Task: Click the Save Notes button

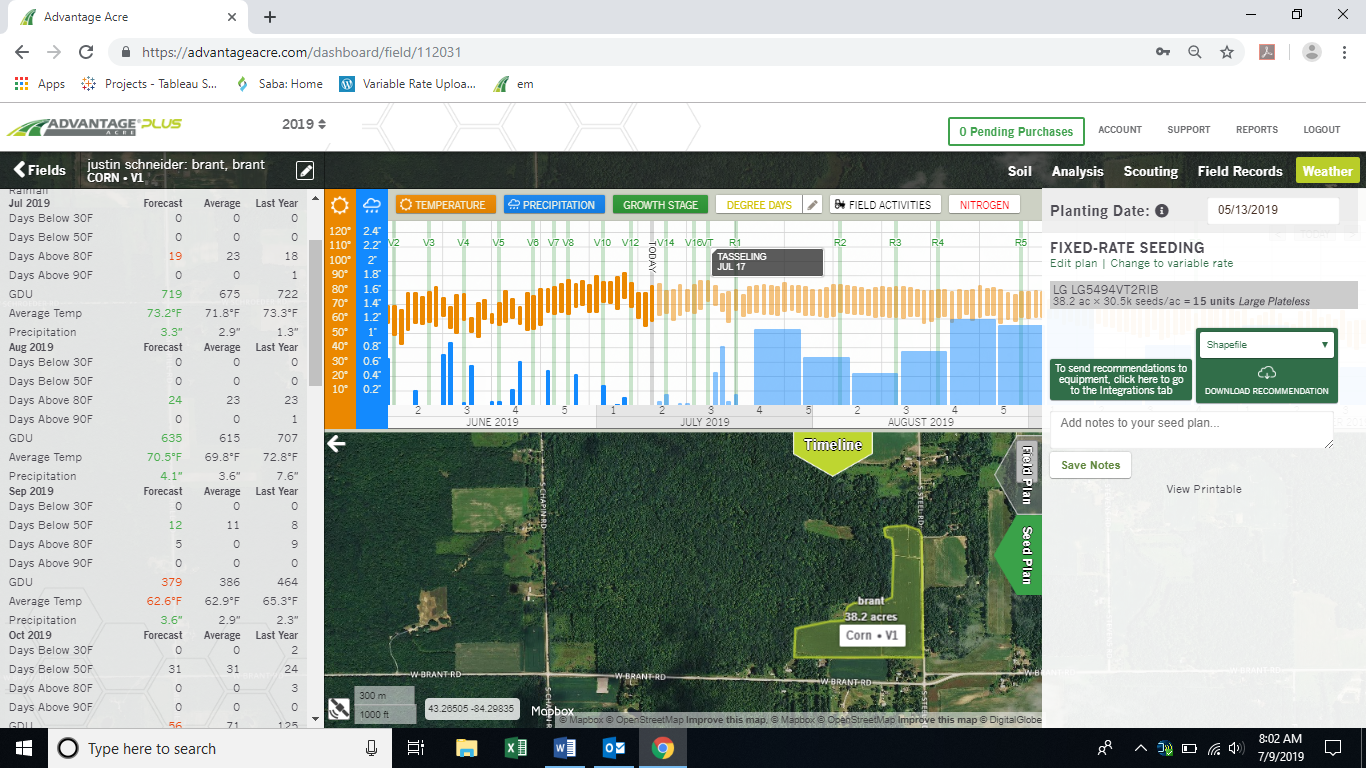Action: [1089, 464]
